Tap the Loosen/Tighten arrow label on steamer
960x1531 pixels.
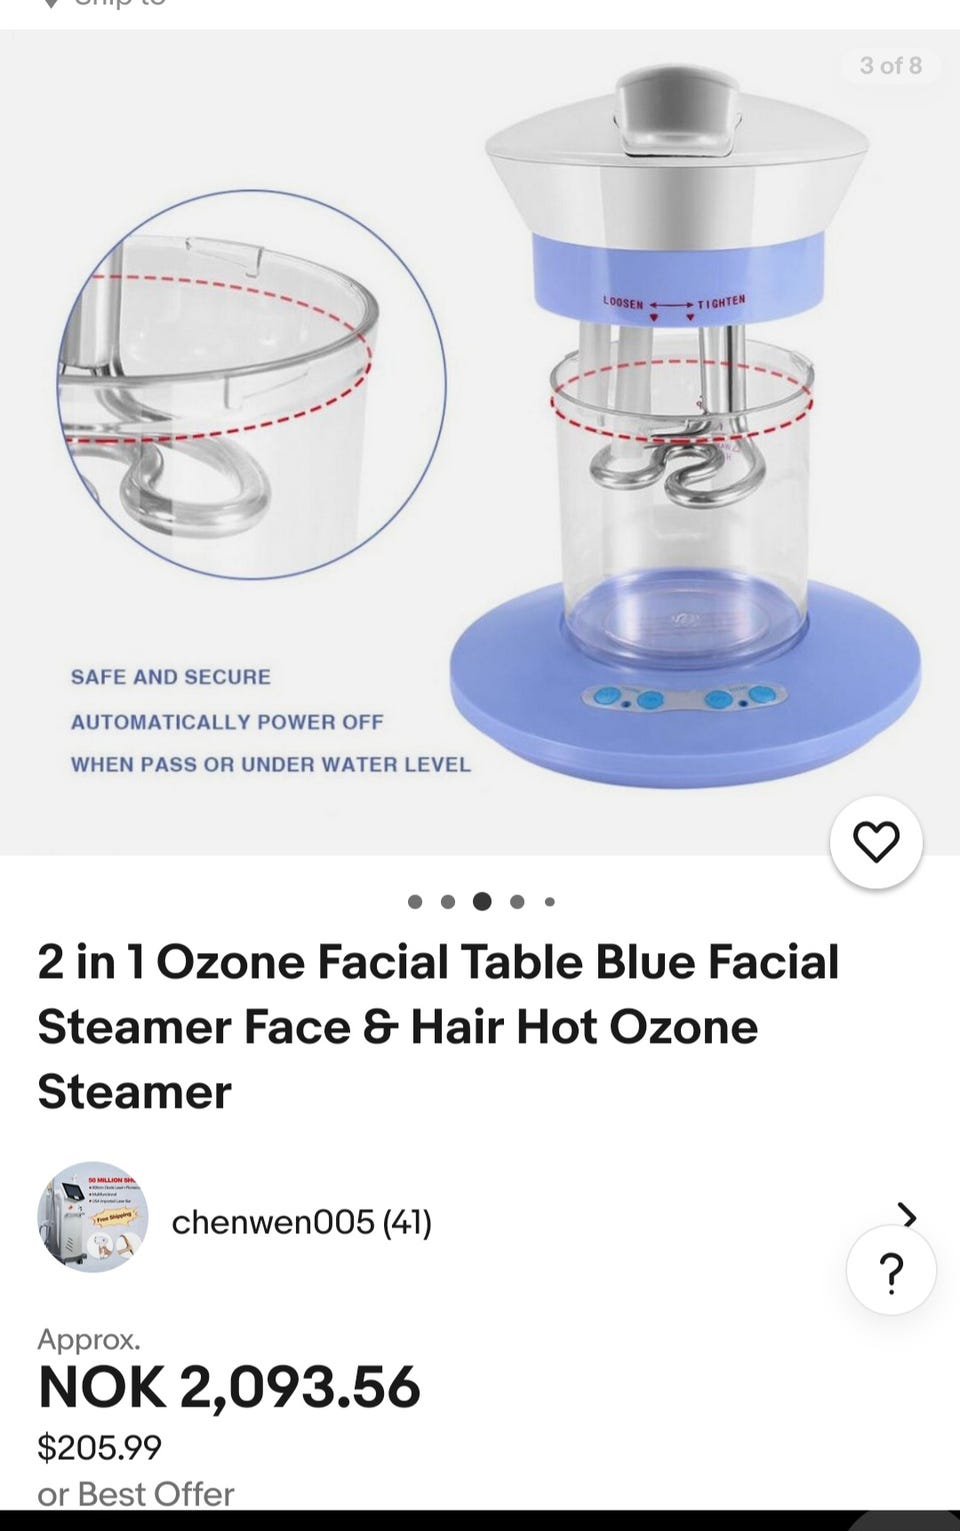point(674,303)
